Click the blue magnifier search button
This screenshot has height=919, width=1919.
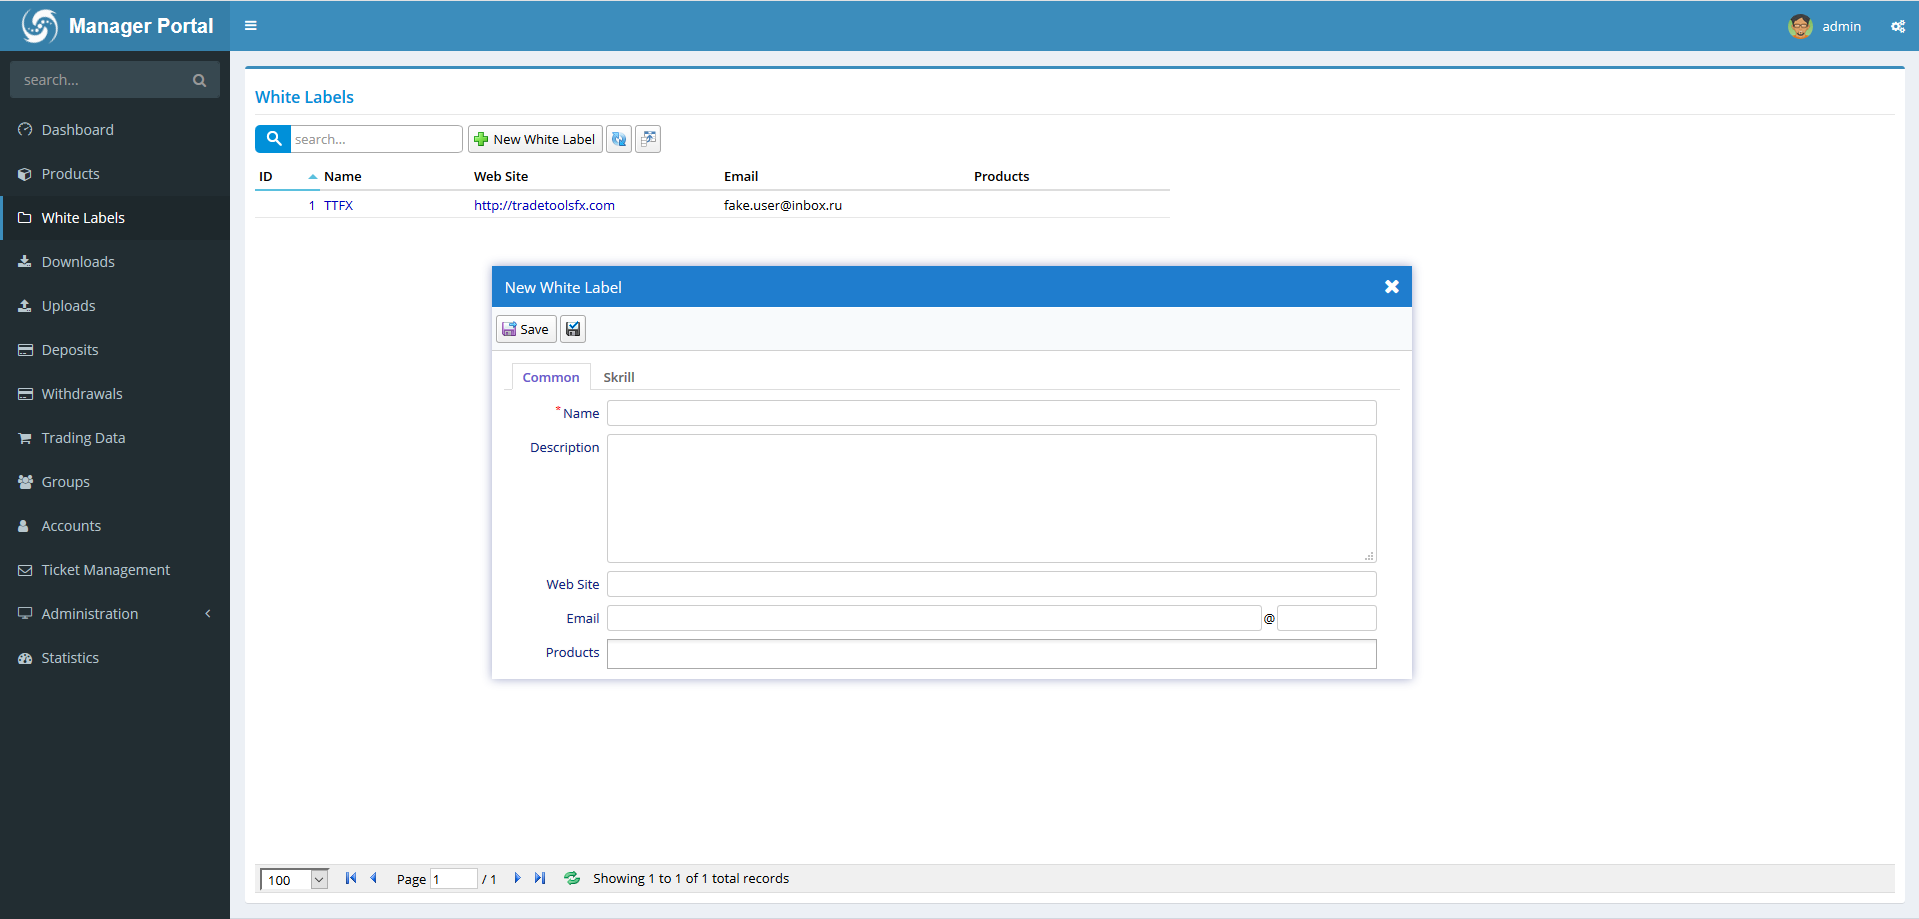(273, 139)
